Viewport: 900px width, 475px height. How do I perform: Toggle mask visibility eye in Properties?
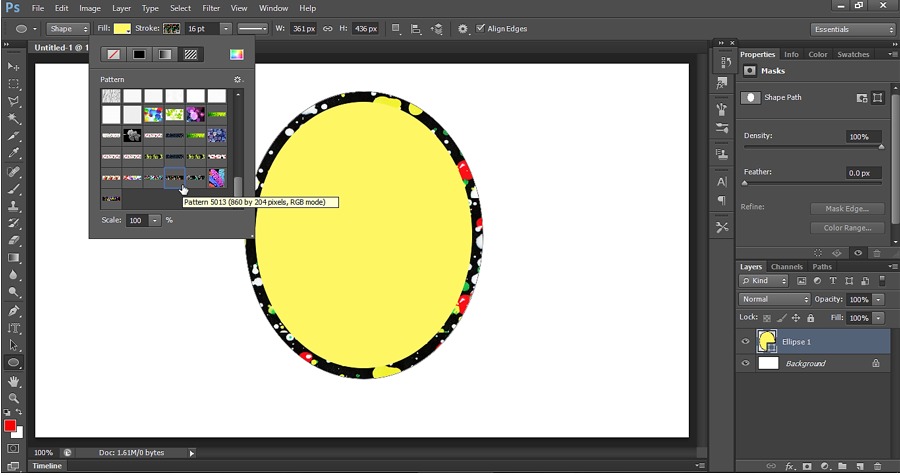858,253
